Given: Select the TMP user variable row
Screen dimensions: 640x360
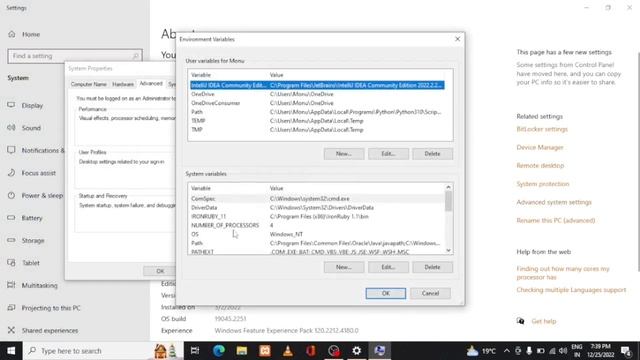Looking at the screenshot, I should coord(317,130).
